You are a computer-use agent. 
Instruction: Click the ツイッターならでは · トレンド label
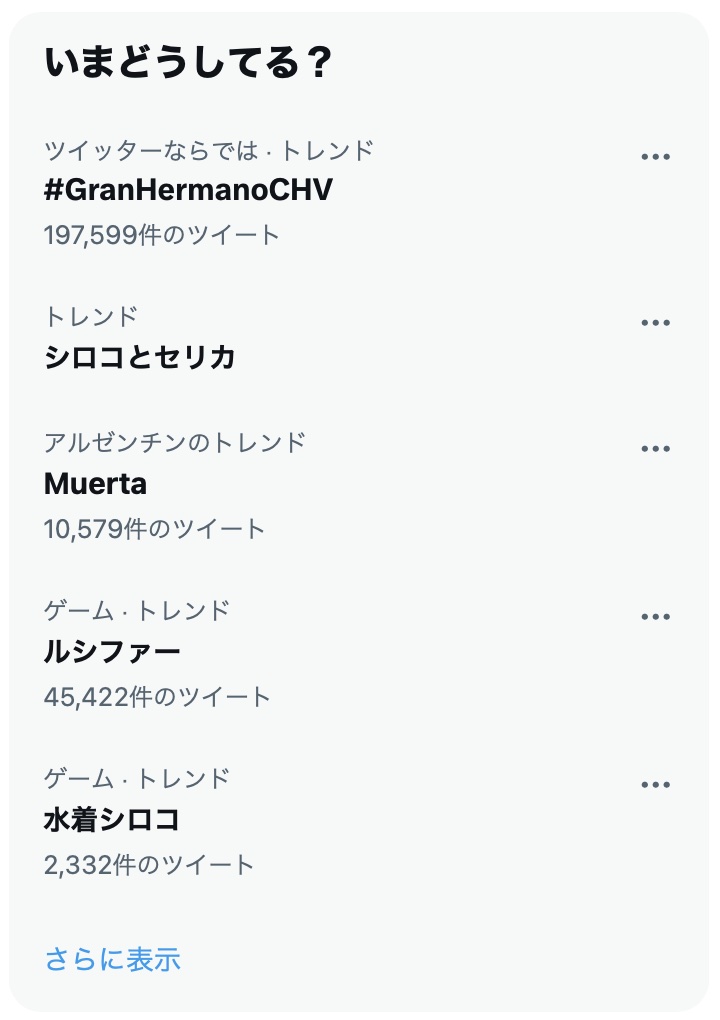[x=209, y=150]
